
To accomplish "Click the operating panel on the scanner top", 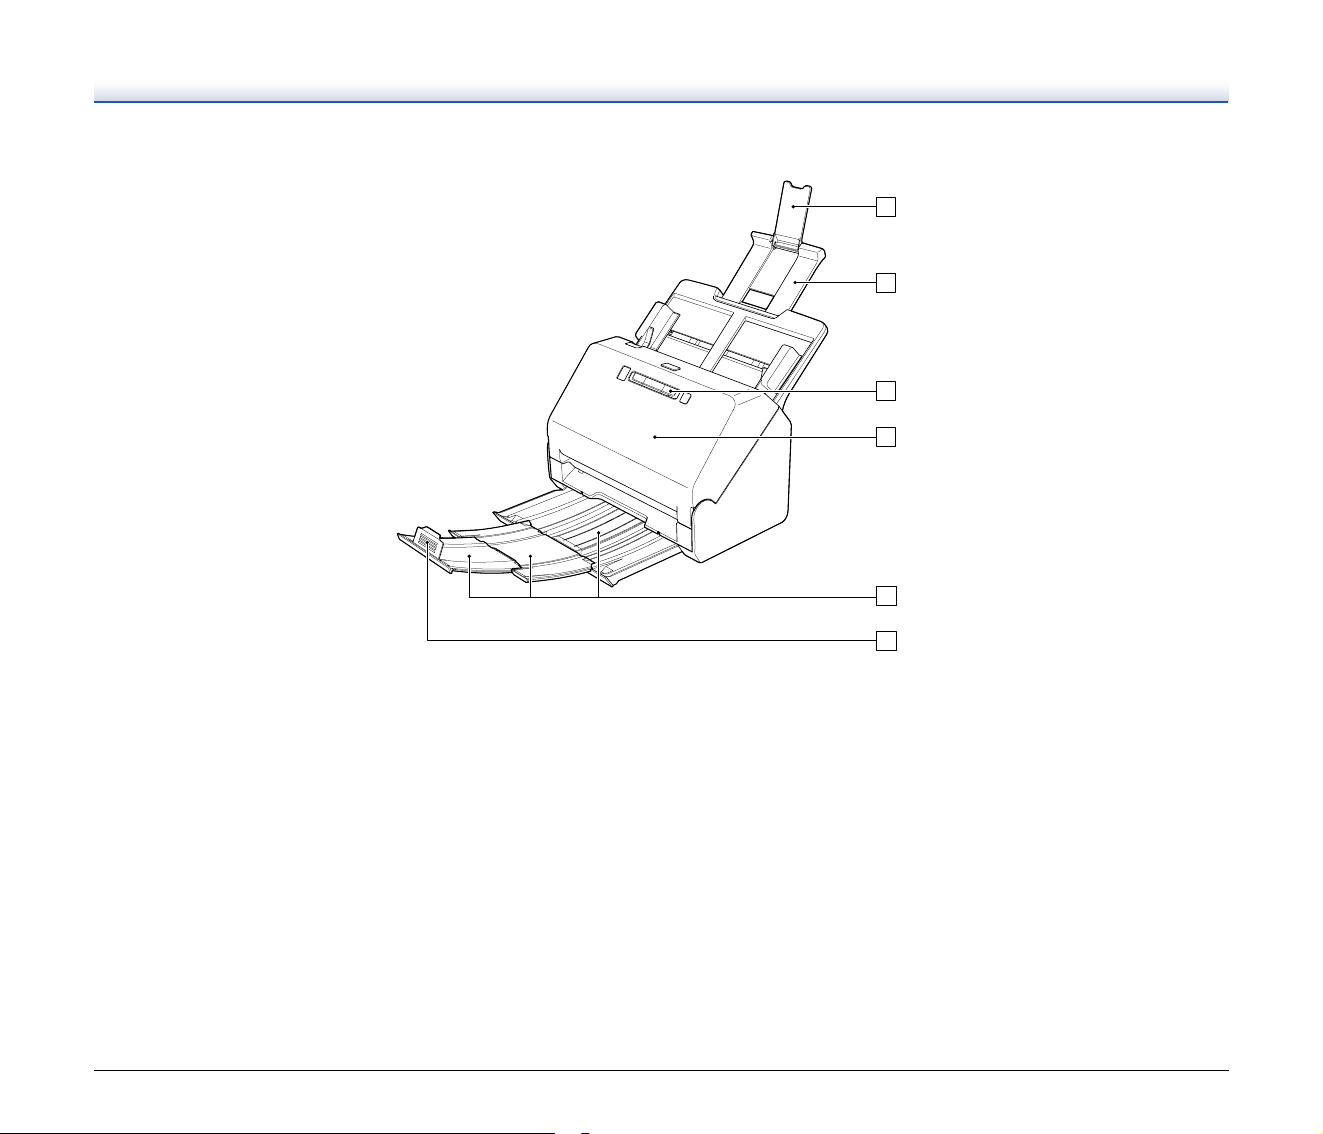I will pos(655,386).
